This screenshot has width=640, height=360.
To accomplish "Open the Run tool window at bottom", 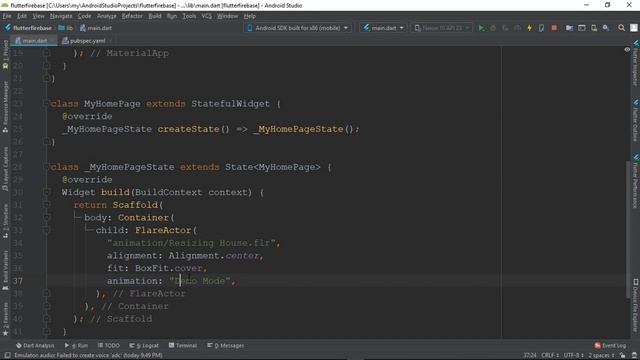I will (76, 345).
